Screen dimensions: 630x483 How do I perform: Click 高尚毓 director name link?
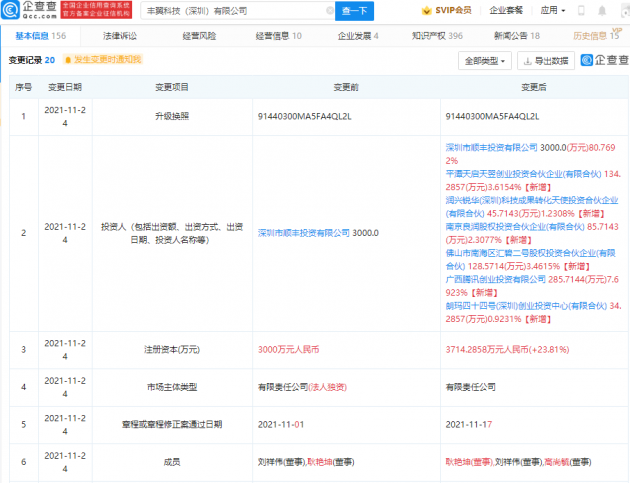click(555, 462)
